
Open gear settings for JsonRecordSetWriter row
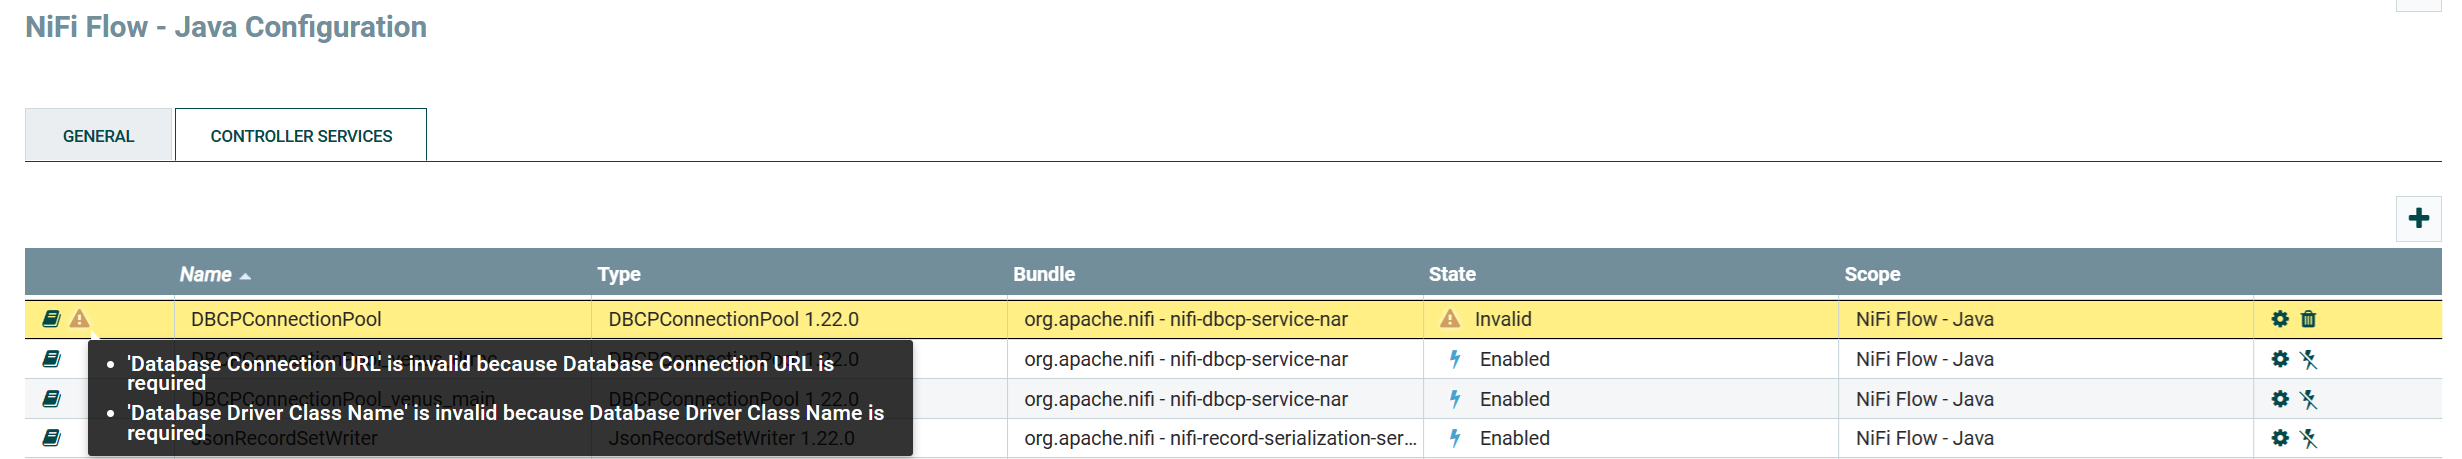tap(2280, 438)
